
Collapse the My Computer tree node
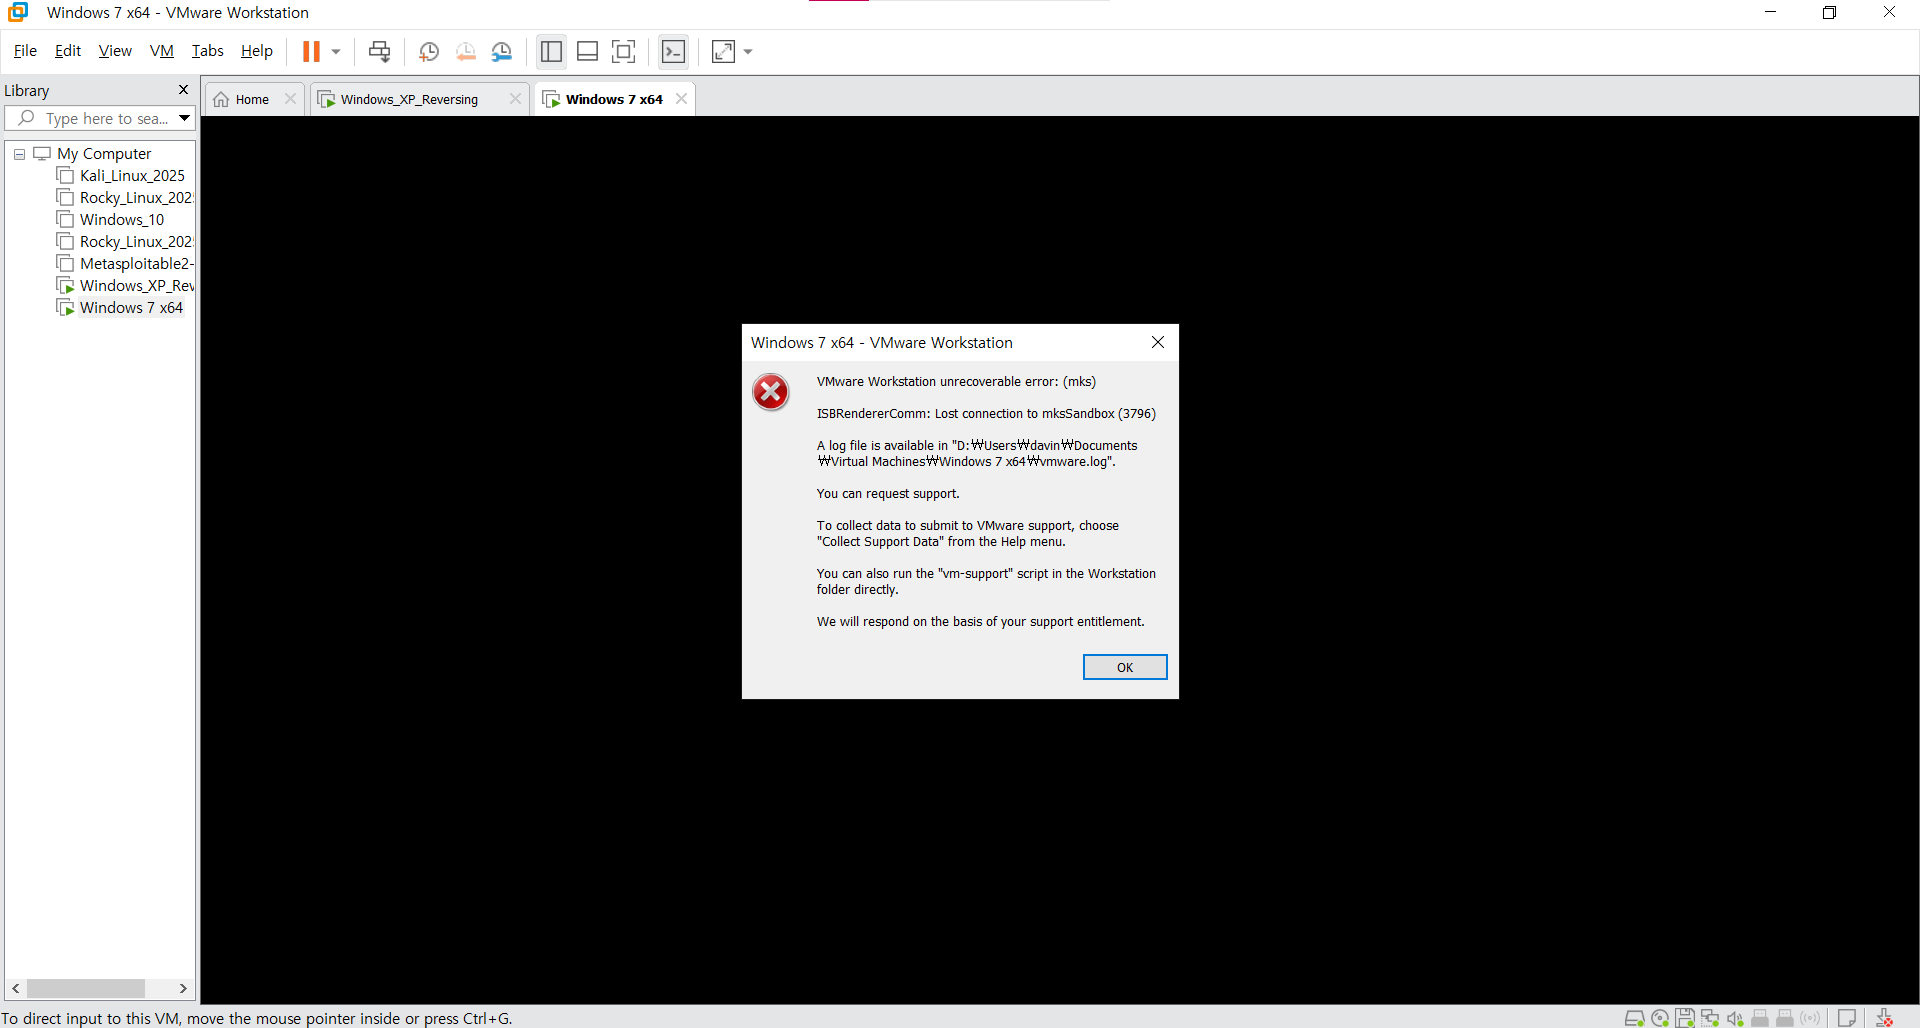tap(19, 154)
